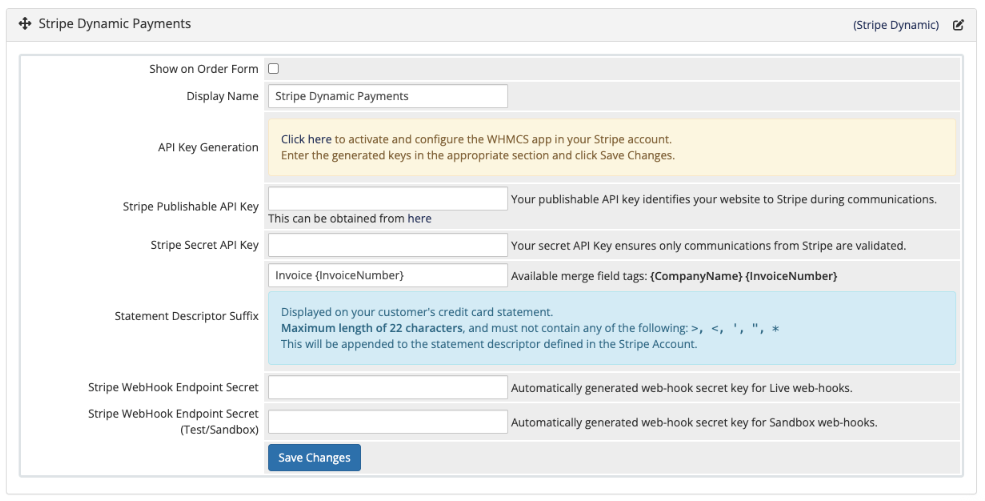Click the Live WebHook Endpoint Secret field
The width and height of the screenshot is (985, 501).
[x=388, y=387]
